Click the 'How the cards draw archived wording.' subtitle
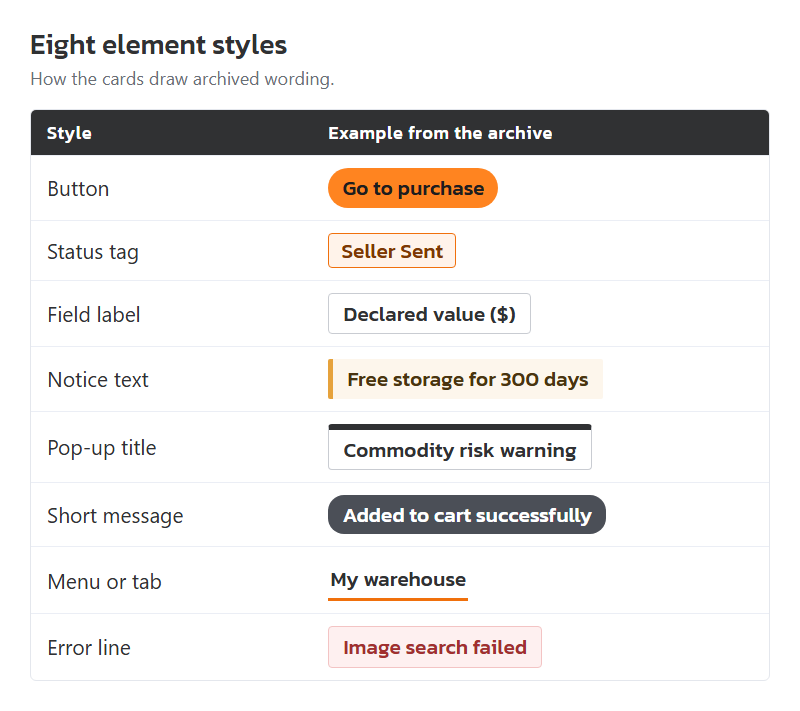This screenshot has width=800, height=711. coord(182,79)
